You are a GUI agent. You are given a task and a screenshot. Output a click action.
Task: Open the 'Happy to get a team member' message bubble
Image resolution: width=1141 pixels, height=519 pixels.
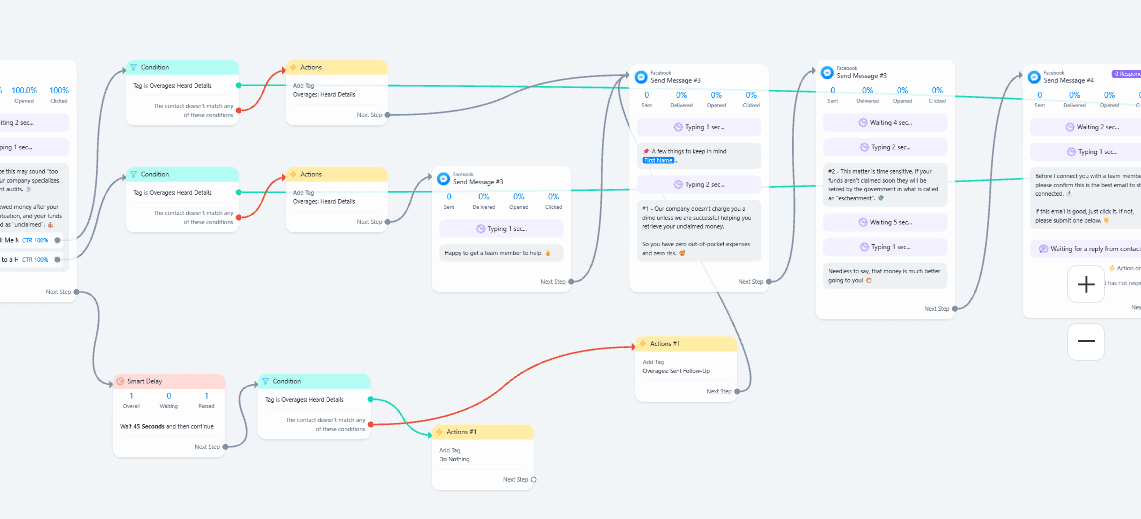pos(500,254)
